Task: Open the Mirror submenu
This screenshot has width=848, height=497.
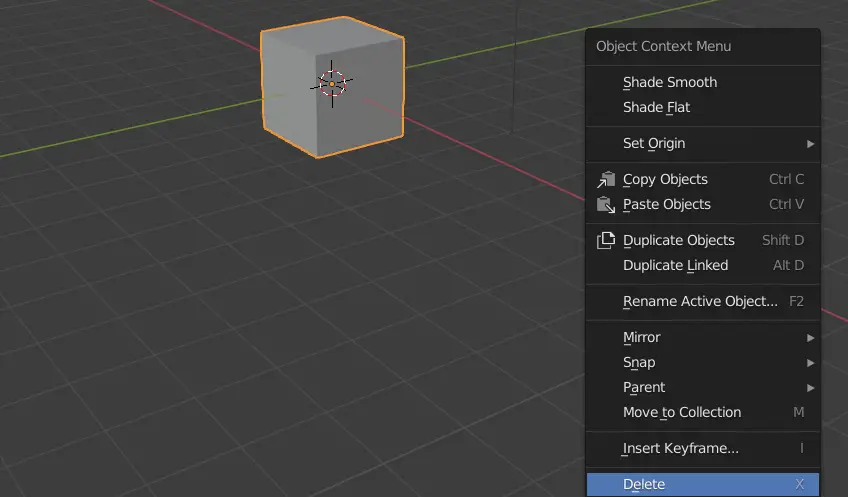Action: point(703,337)
